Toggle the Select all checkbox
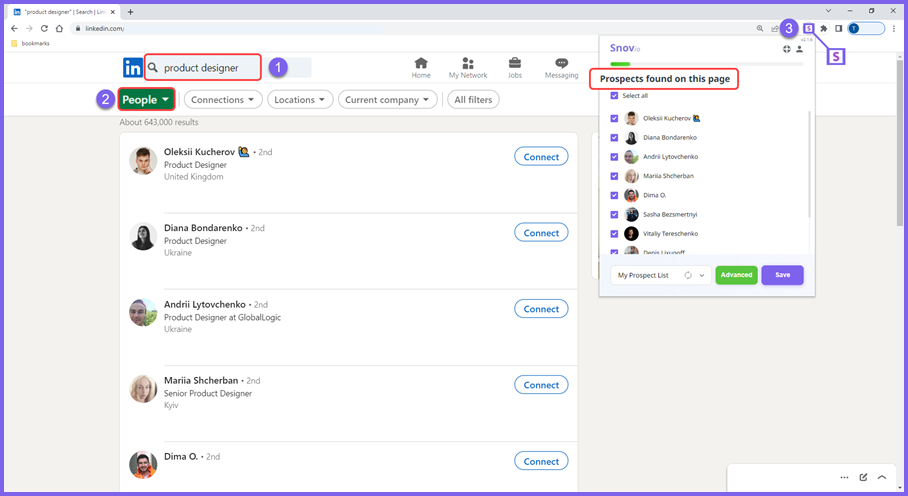This screenshot has width=908, height=496. tap(614, 95)
